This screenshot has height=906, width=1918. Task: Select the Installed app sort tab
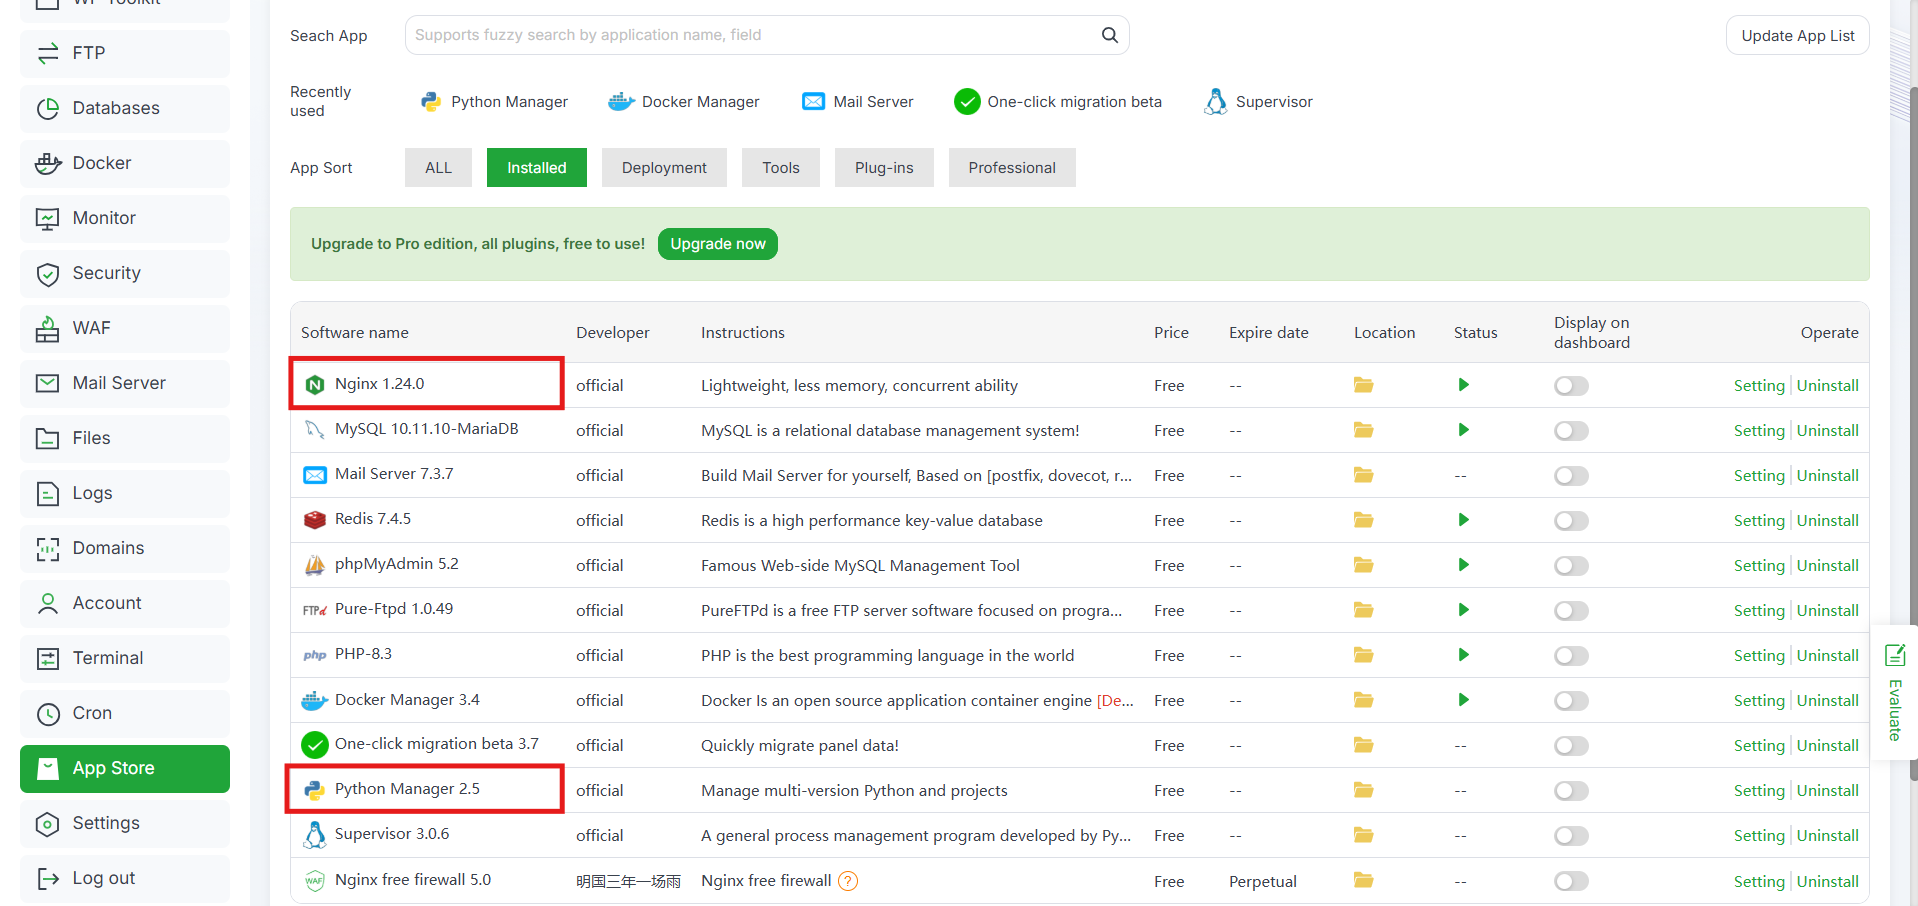pyautogui.click(x=536, y=168)
